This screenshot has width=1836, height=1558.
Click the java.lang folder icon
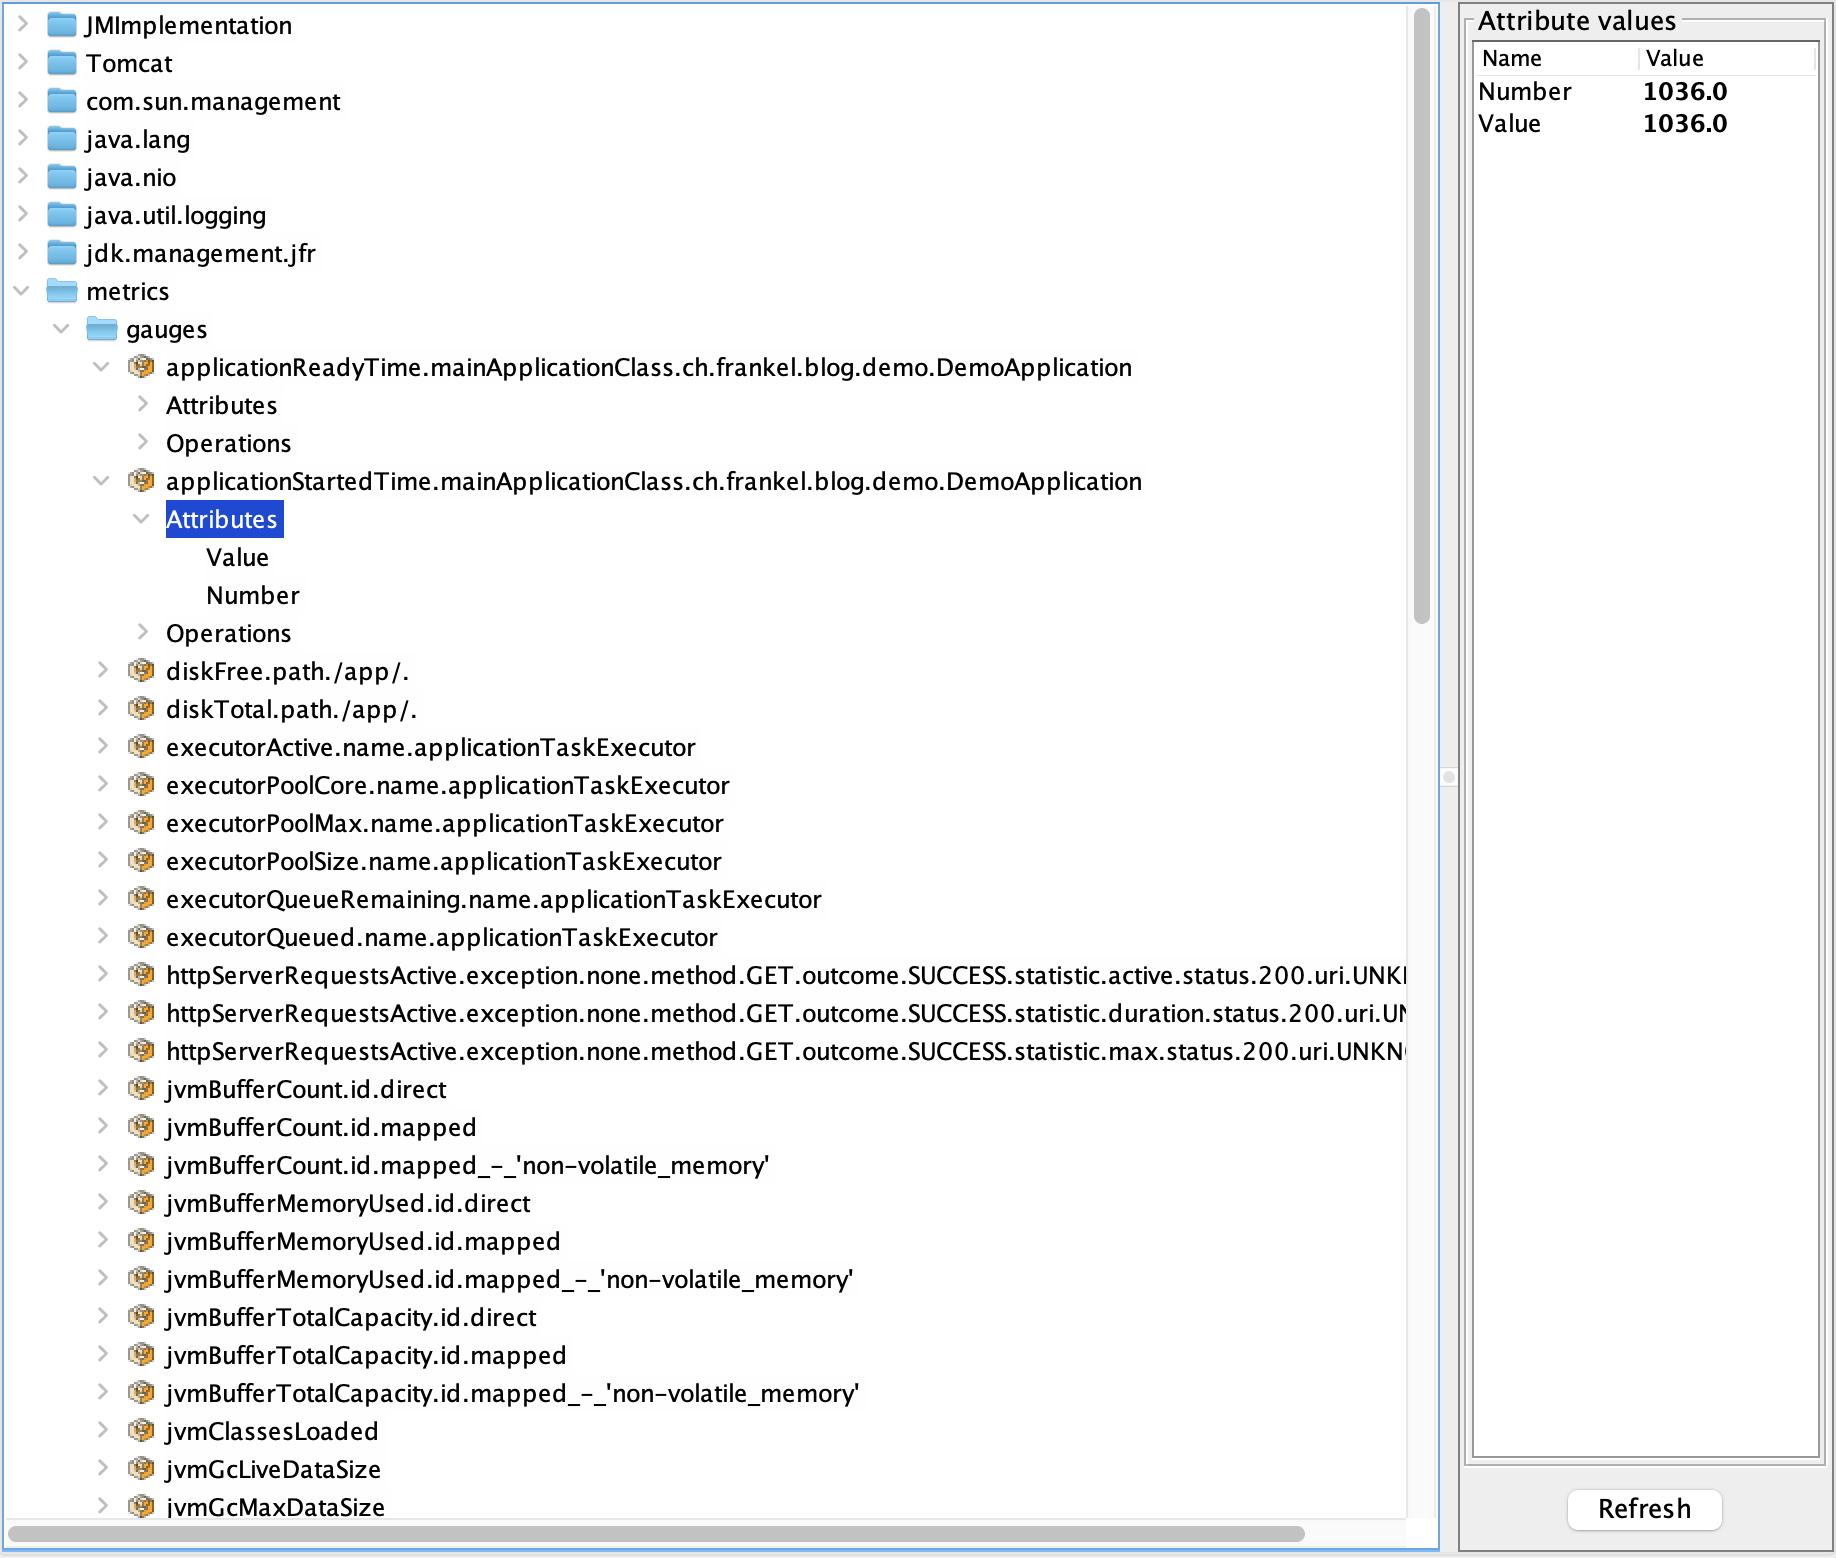(x=61, y=139)
